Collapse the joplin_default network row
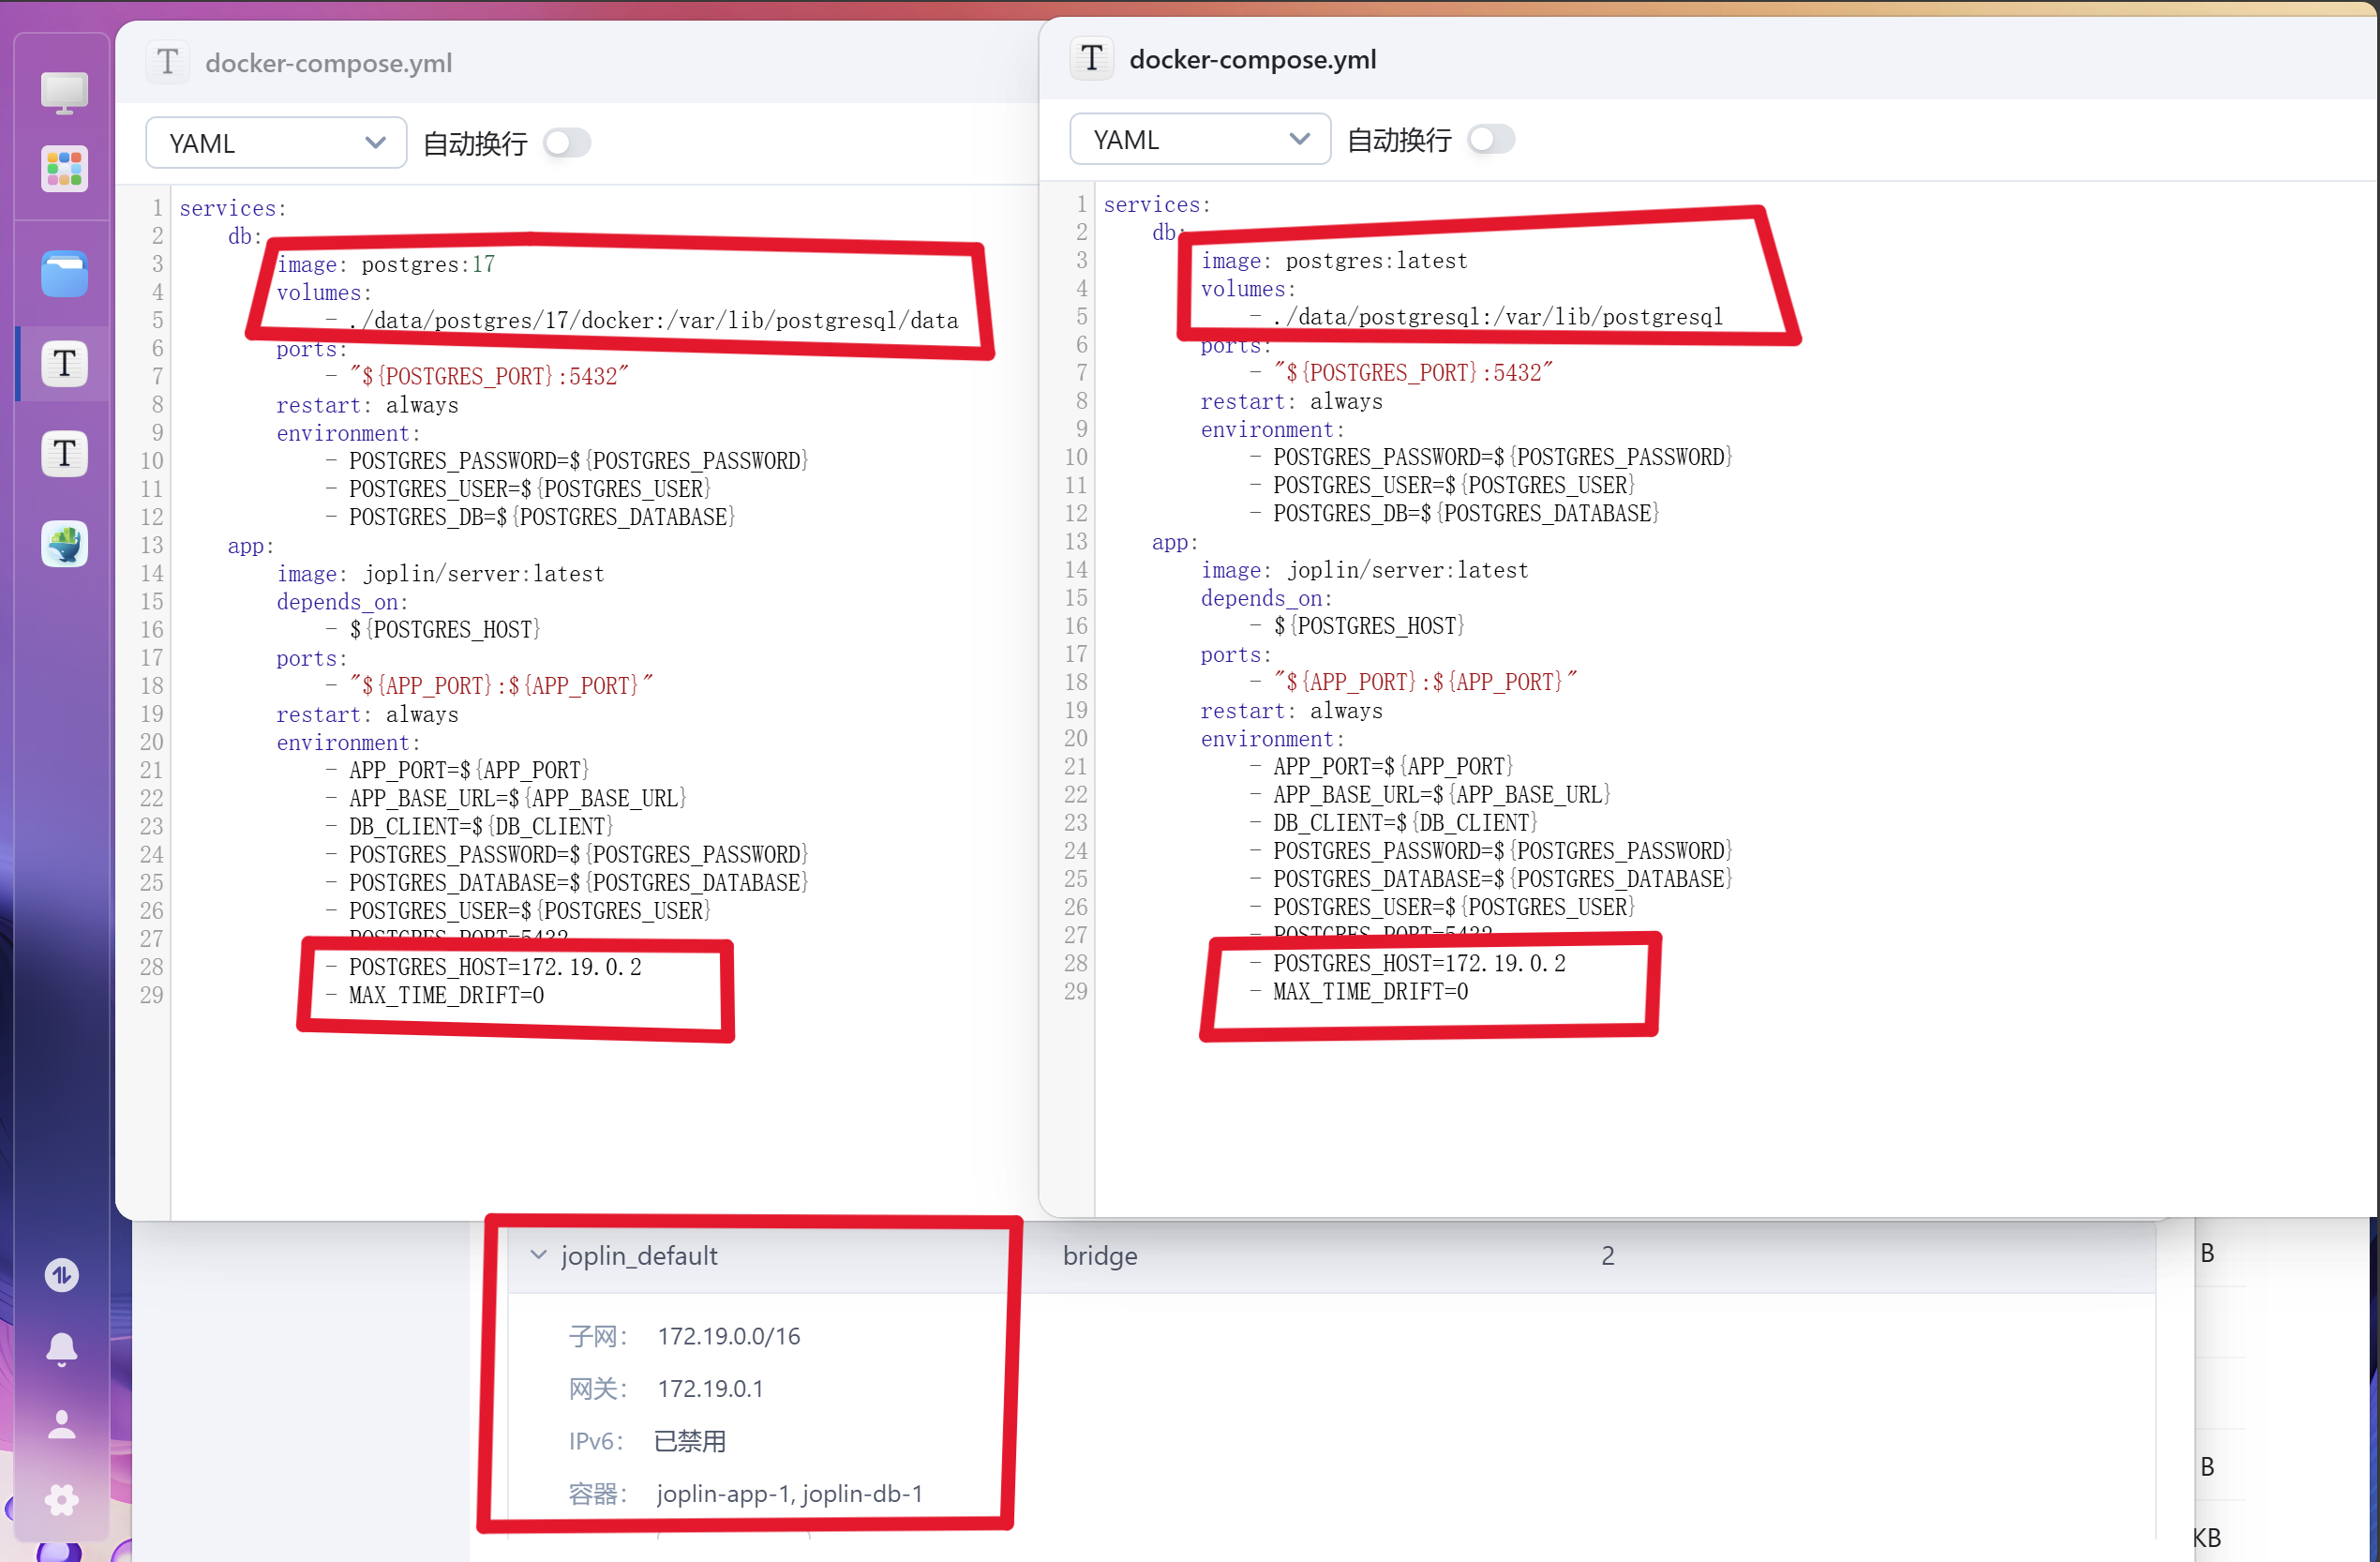Image resolution: width=2380 pixels, height=1562 pixels. pyautogui.click(x=538, y=1255)
